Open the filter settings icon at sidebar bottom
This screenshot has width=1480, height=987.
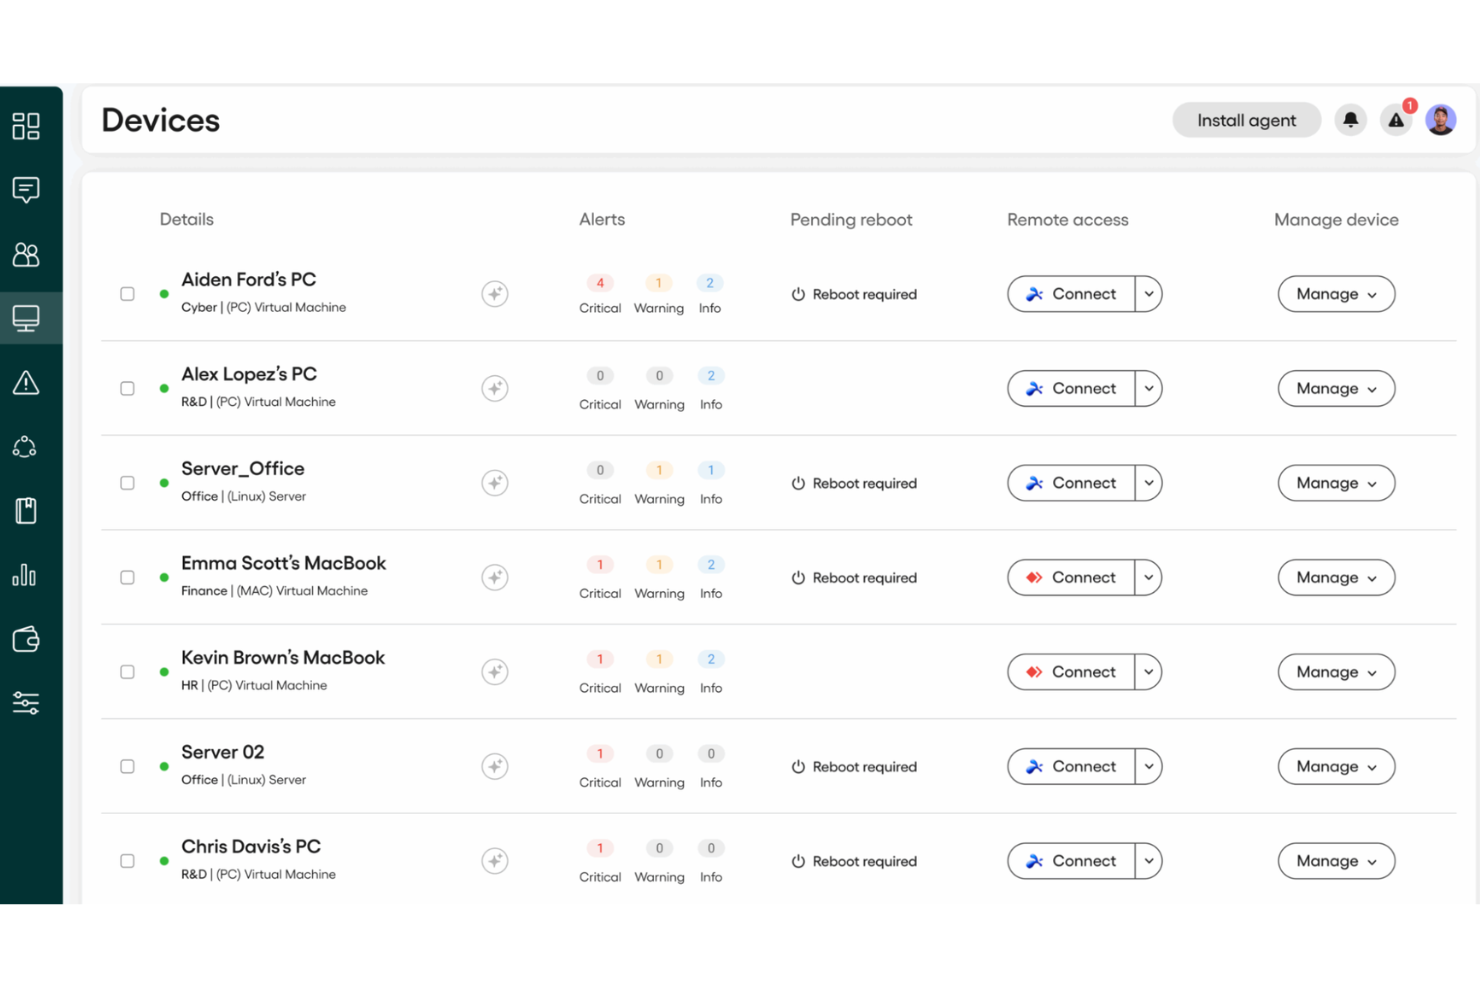coord(26,703)
